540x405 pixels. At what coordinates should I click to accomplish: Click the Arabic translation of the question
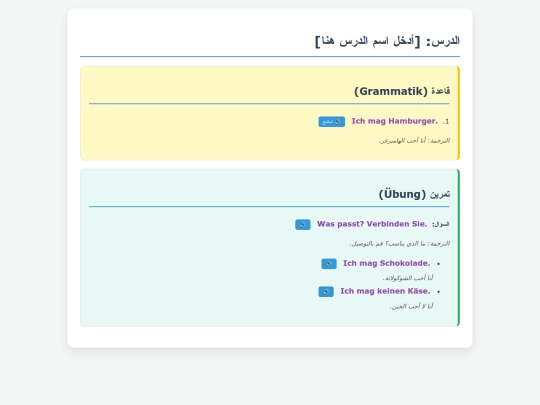(399, 244)
